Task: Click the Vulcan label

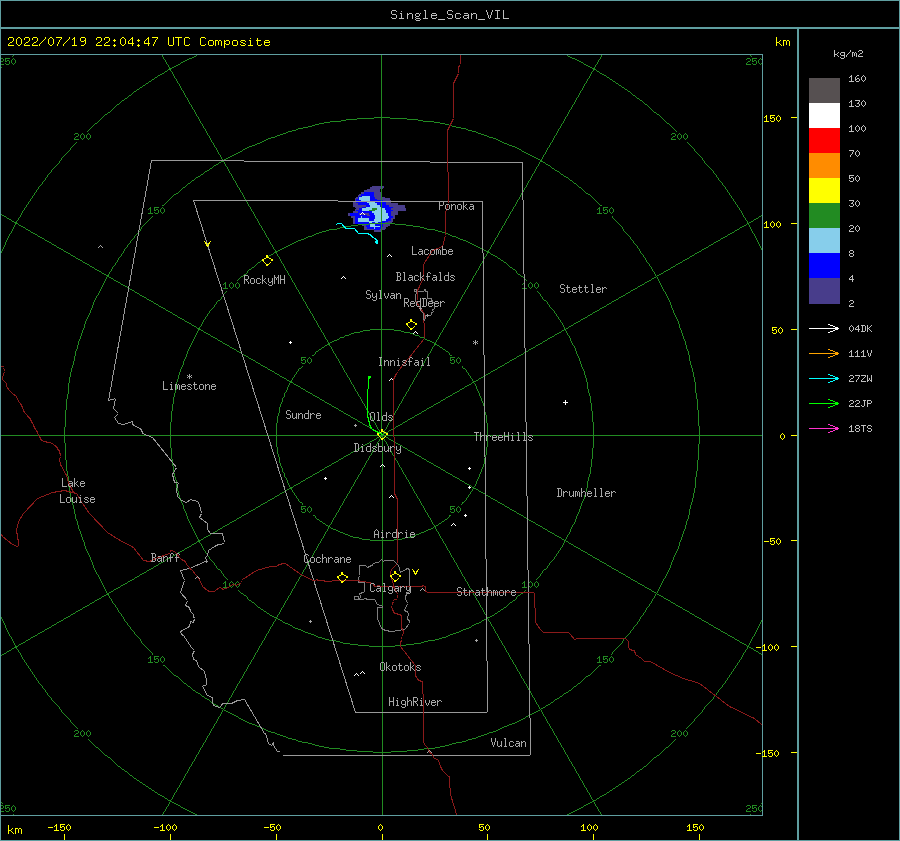Action: point(508,743)
